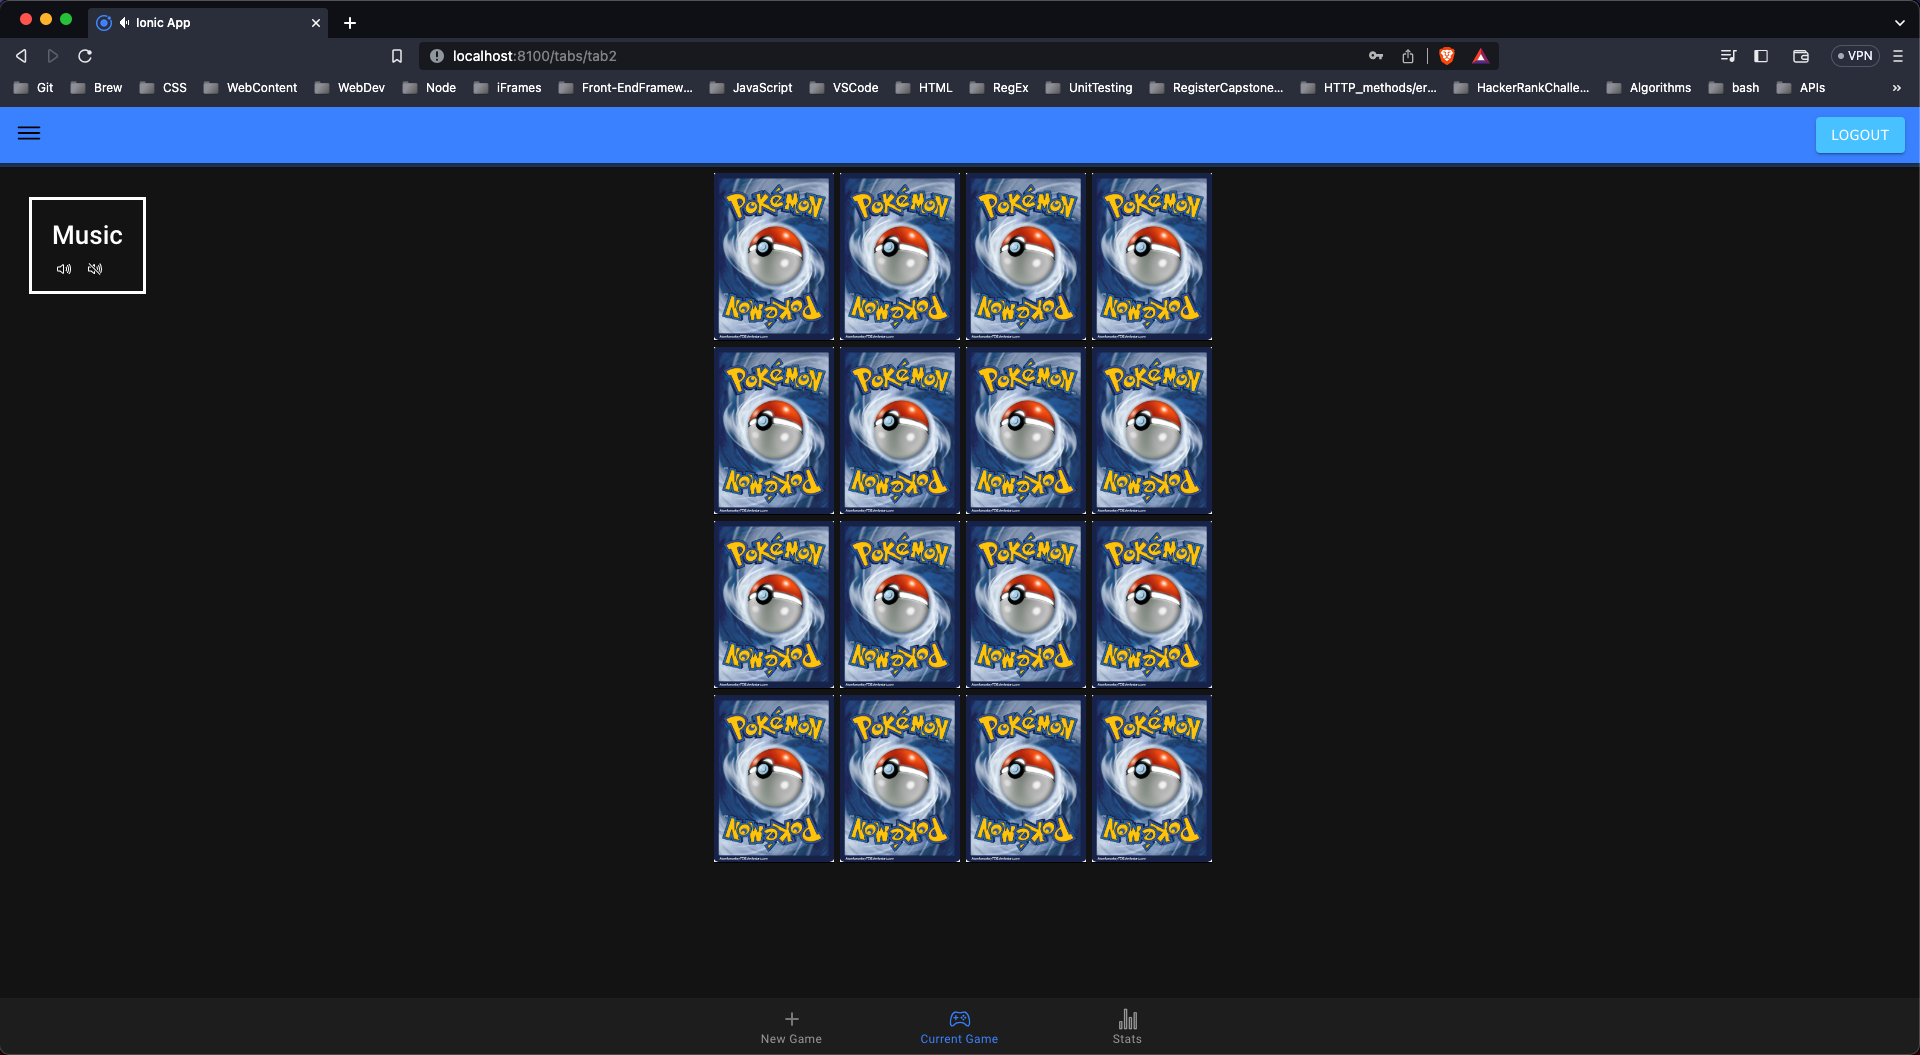Open the Node bookmarks folder
The image size is (1920, 1055).
click(429, 88)
